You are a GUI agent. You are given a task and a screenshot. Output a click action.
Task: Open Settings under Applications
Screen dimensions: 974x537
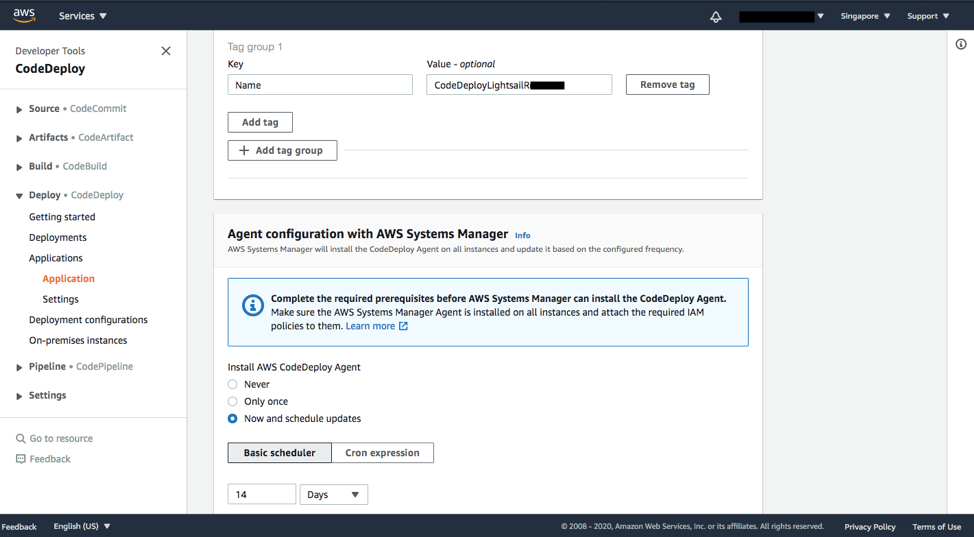pos(60,299)
